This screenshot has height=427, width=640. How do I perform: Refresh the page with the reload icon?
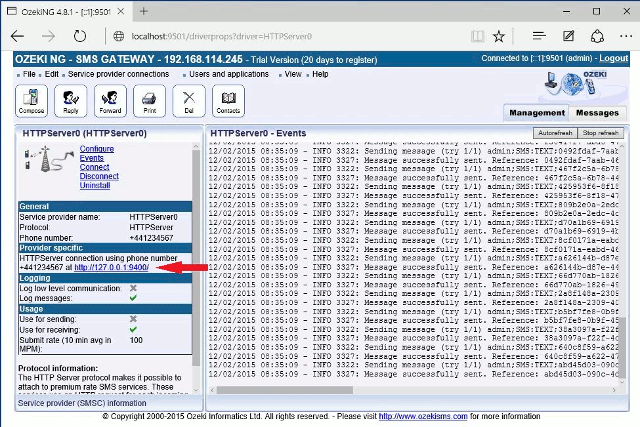click(x=80, y=36)
